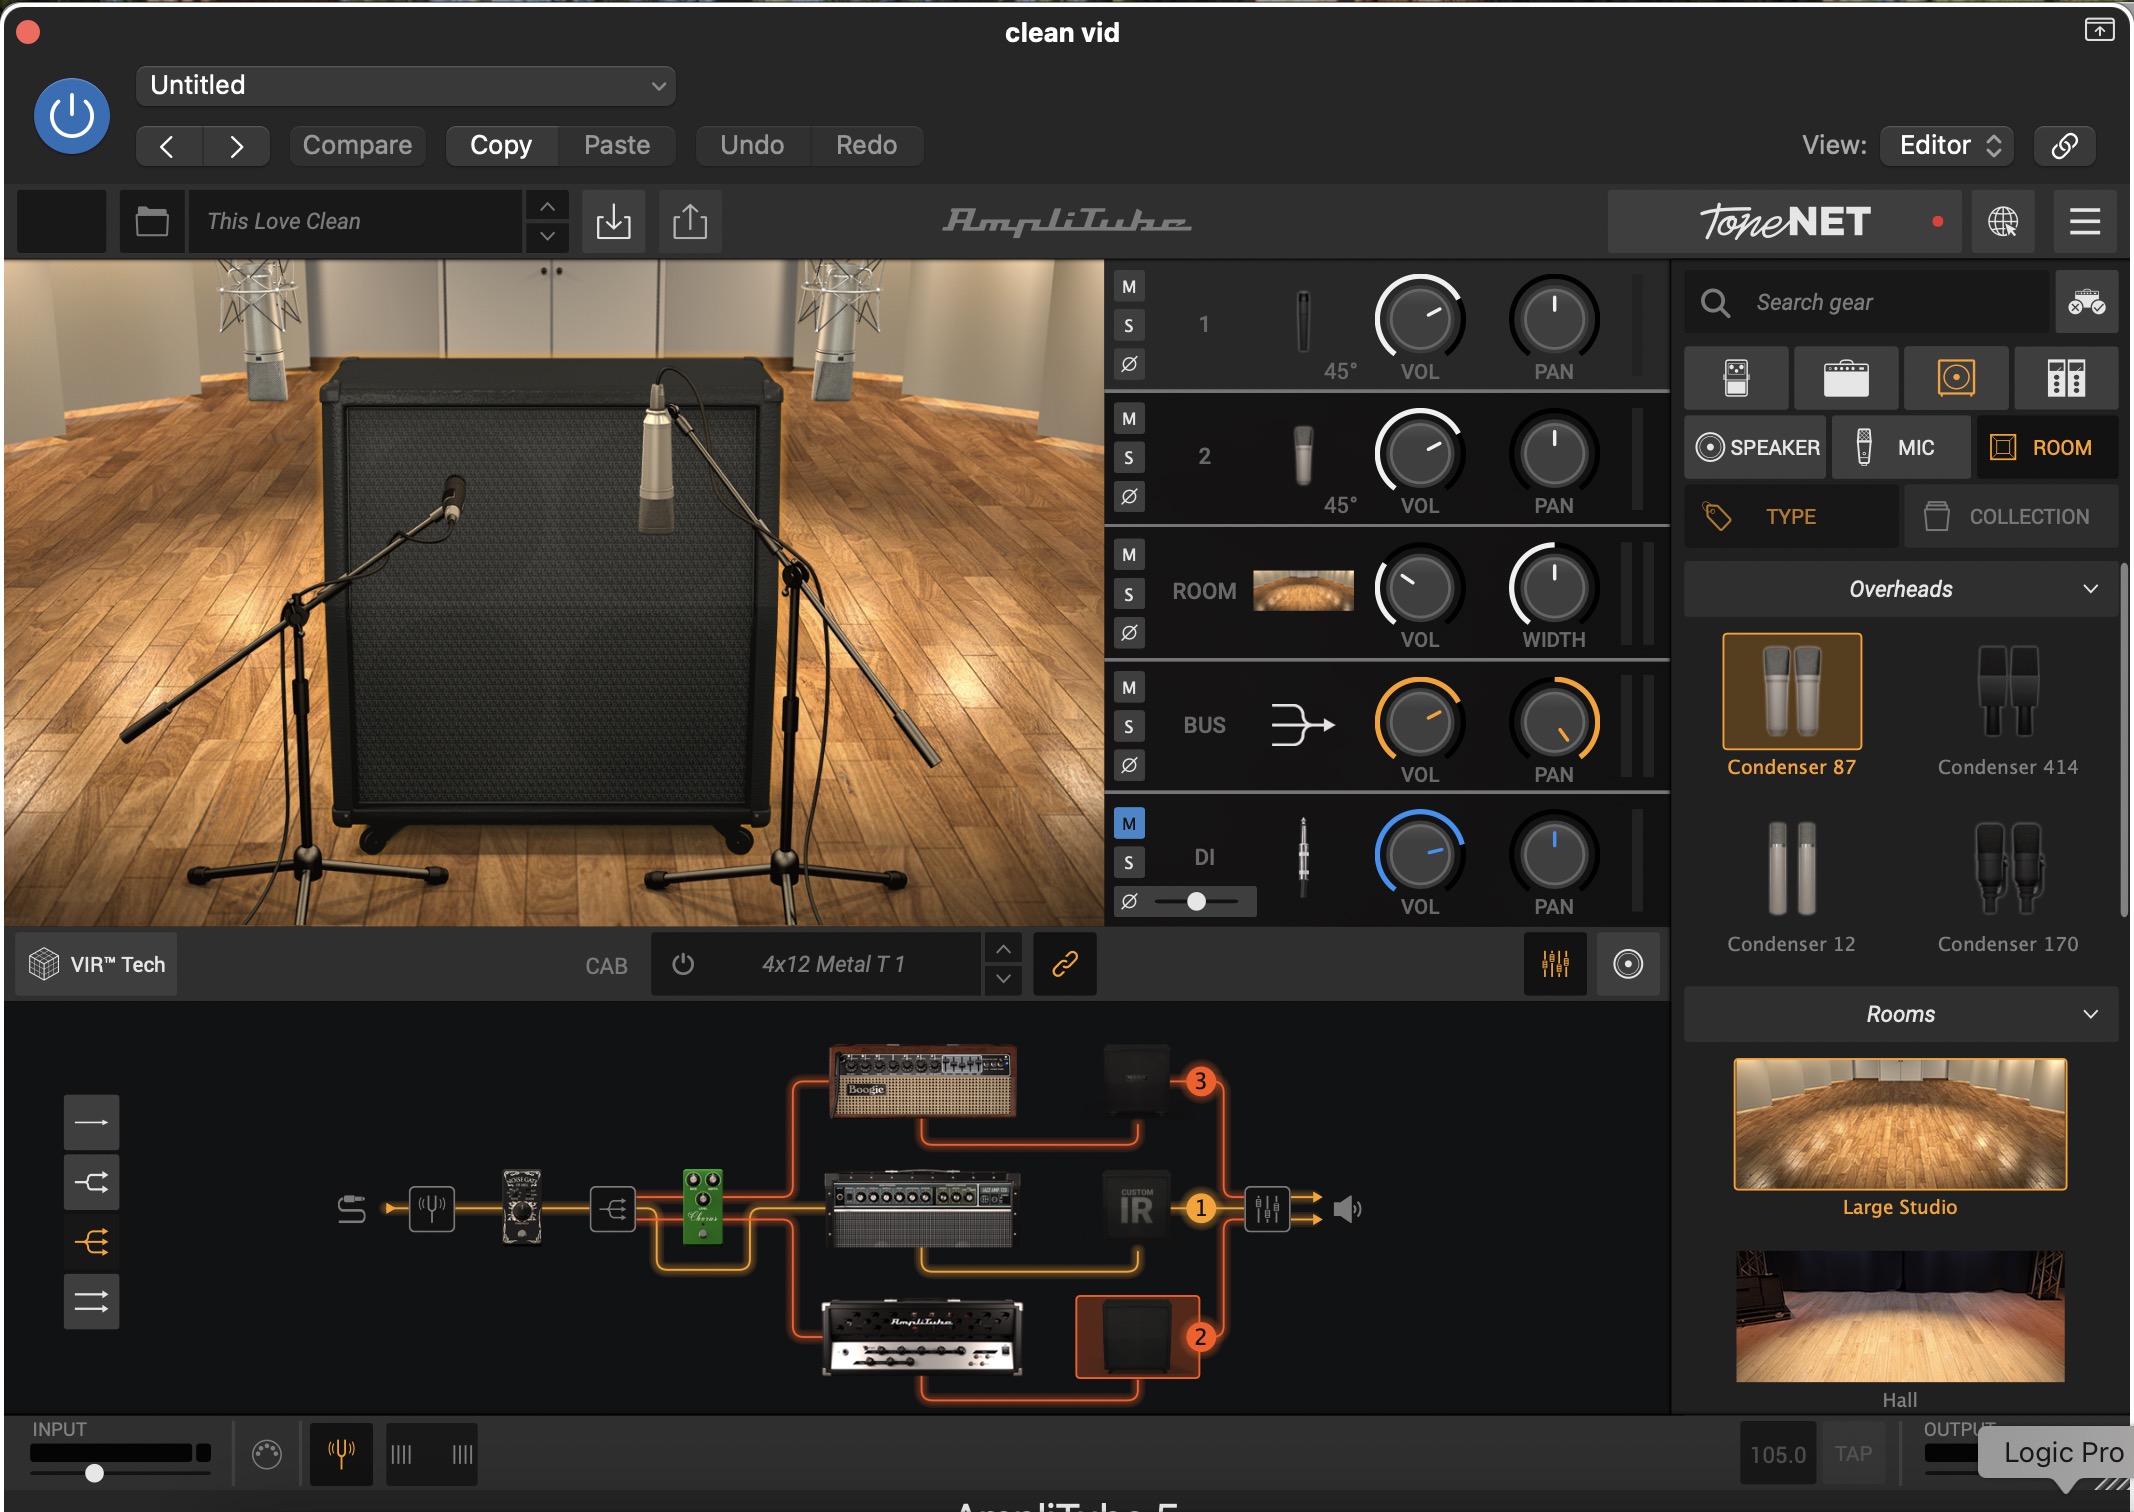Collapse the Overheads section
Viewport: 2134px width, 1512px height.
[x=1900, y=589]
